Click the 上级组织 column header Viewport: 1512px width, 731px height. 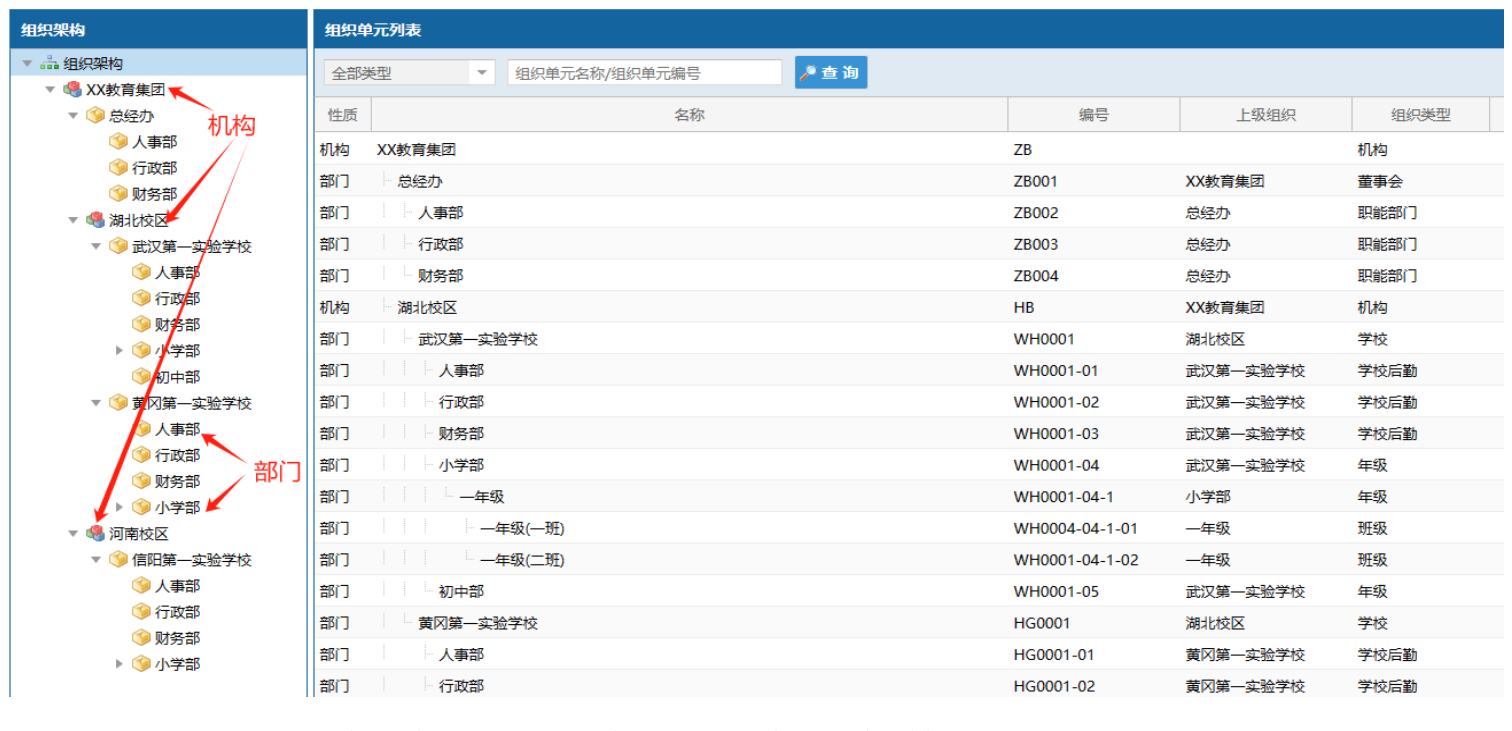pyautogui.click(x=1266, y=115)
